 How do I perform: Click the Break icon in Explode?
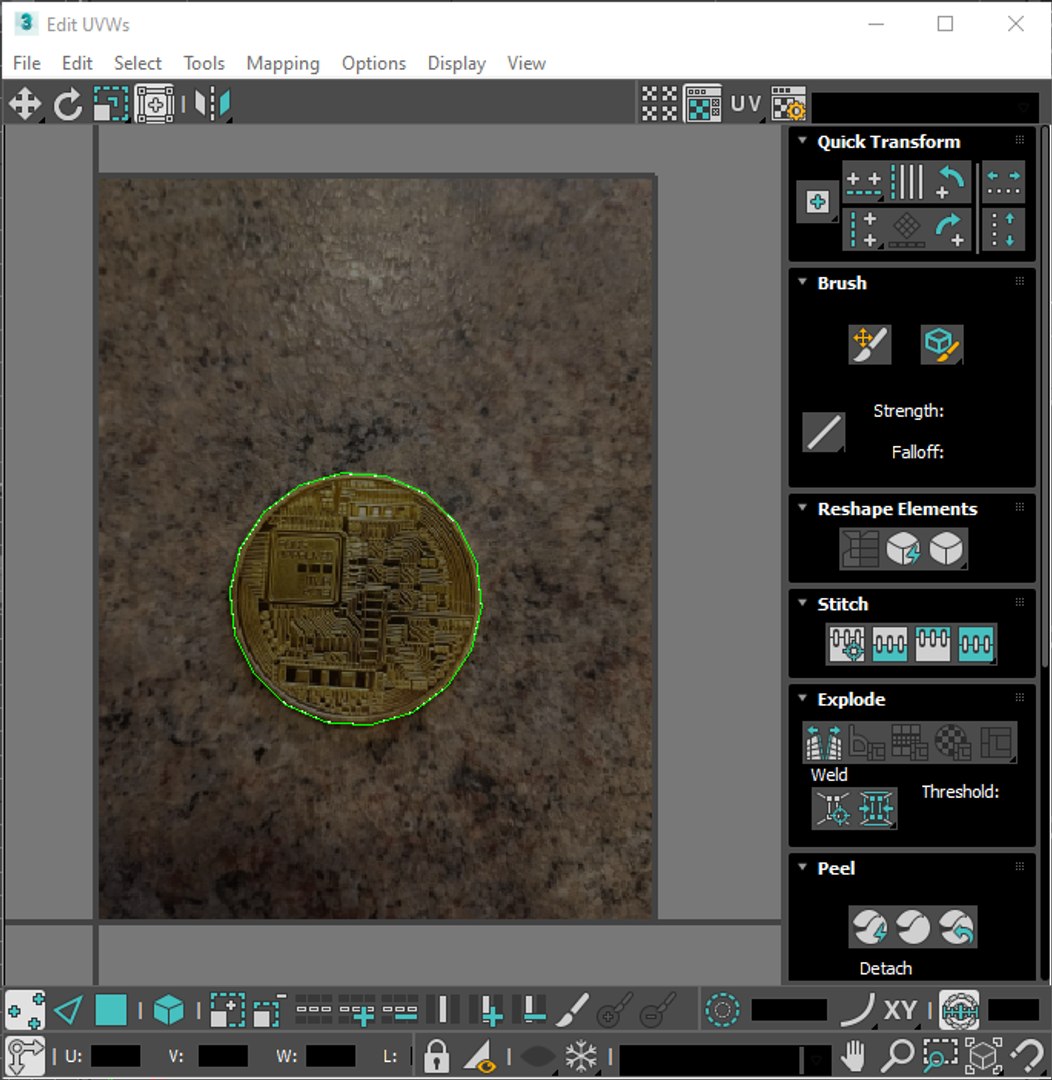(x=824, y=742)
